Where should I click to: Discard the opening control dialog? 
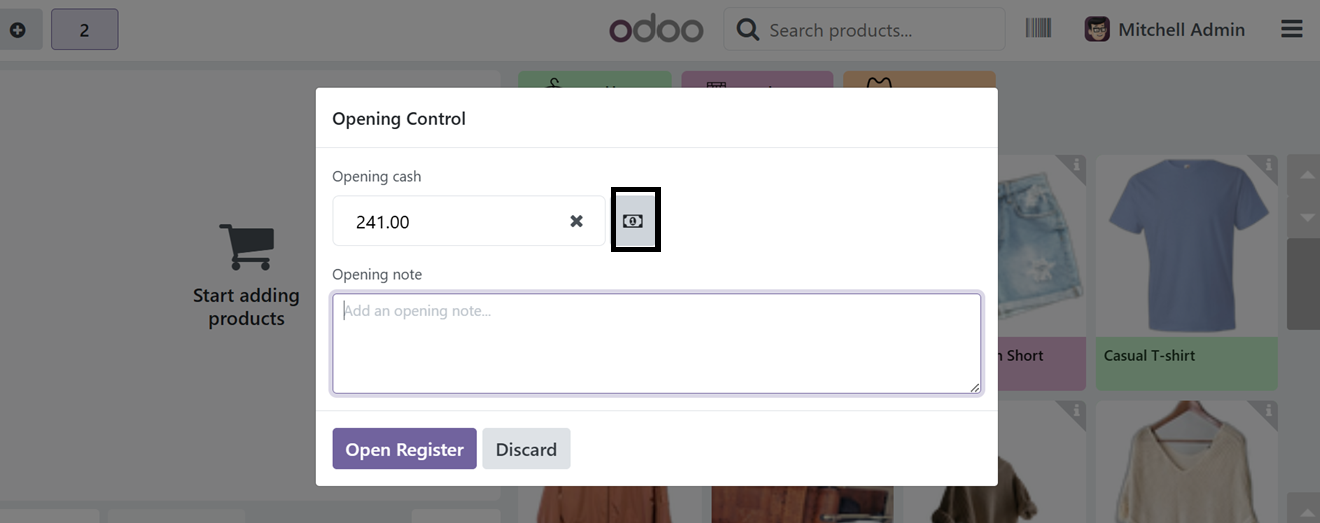tap(526, 449)
